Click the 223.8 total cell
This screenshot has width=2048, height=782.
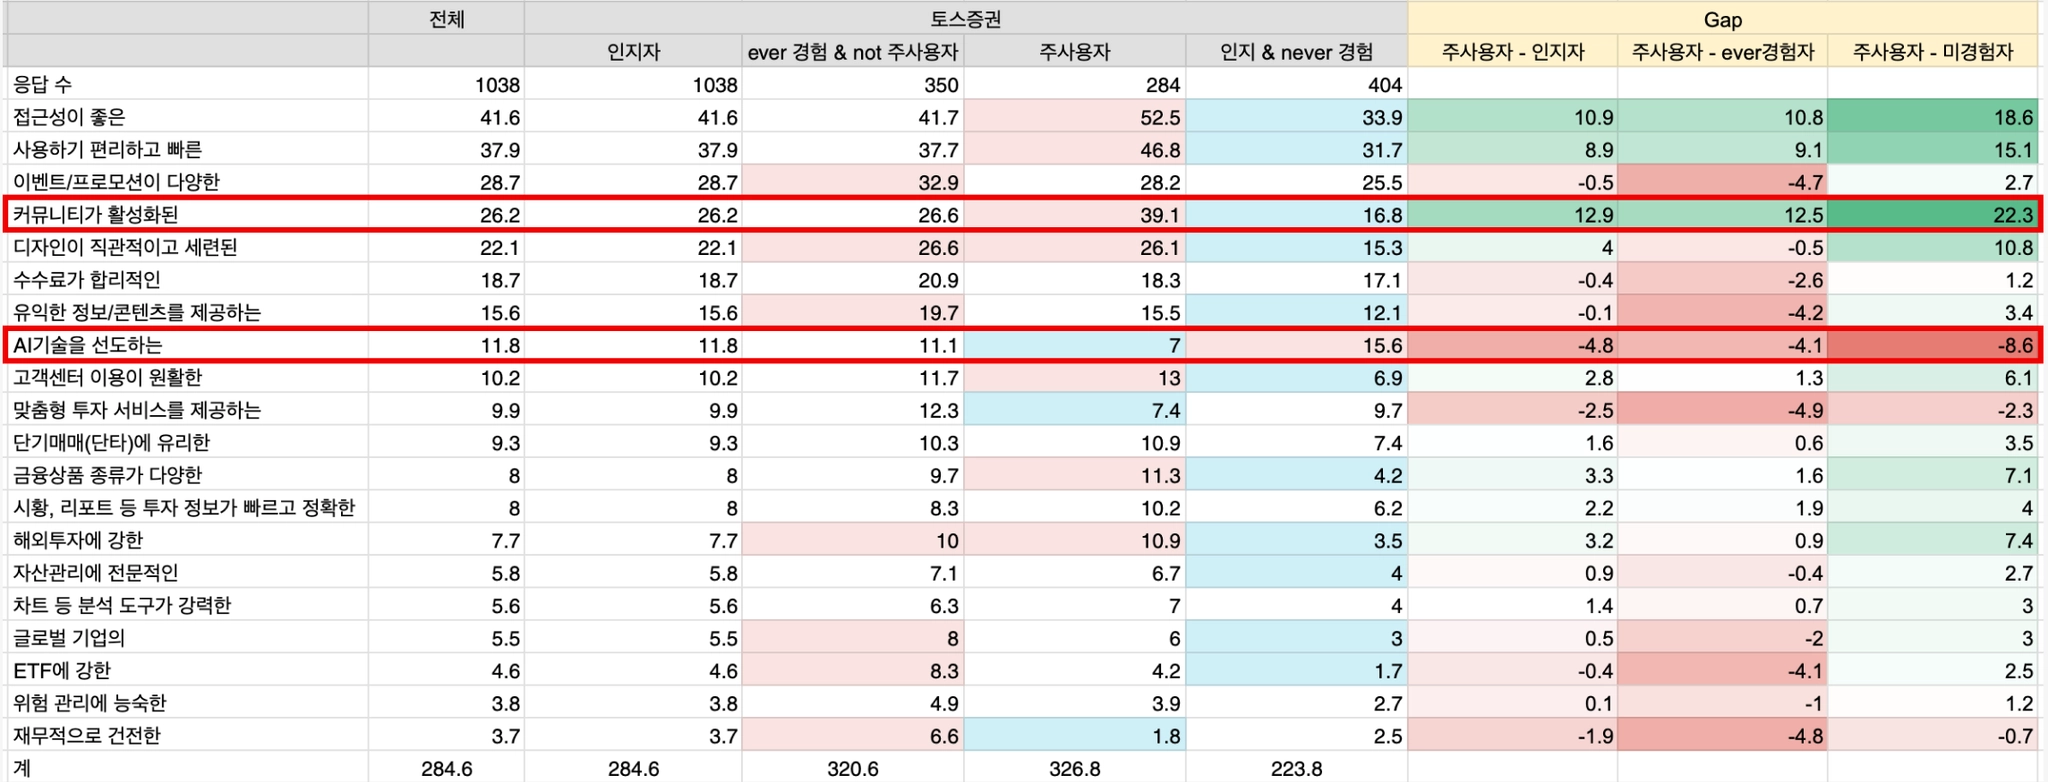point(1297,768)
